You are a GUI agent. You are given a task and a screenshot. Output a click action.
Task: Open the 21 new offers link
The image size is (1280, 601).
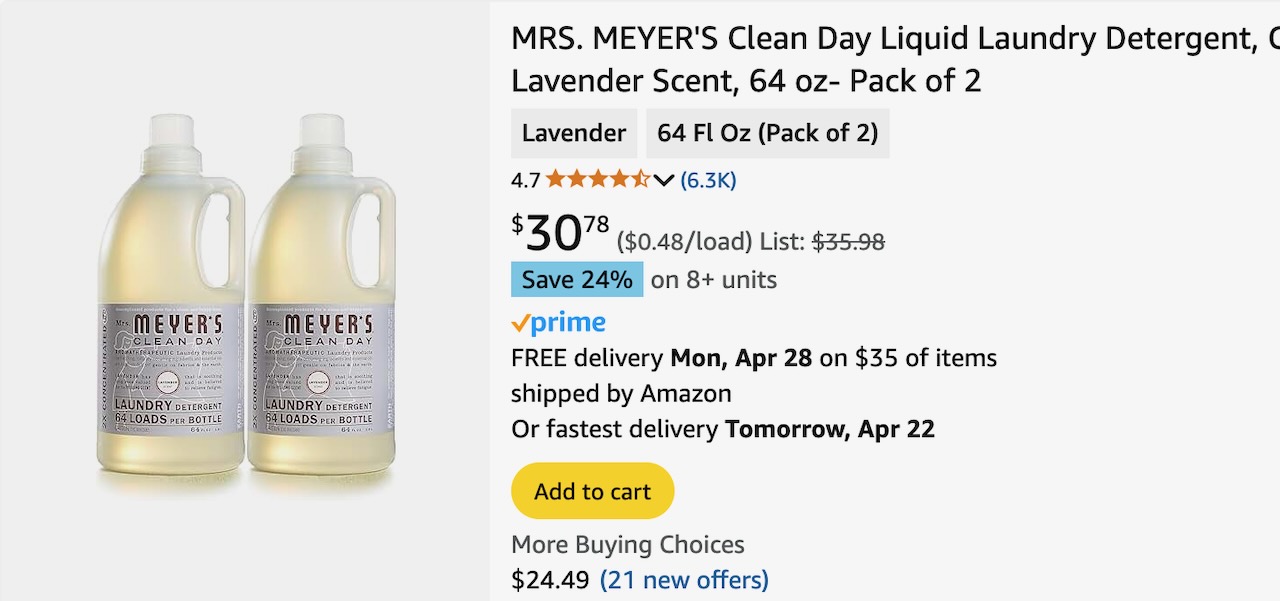click(684, 579)
